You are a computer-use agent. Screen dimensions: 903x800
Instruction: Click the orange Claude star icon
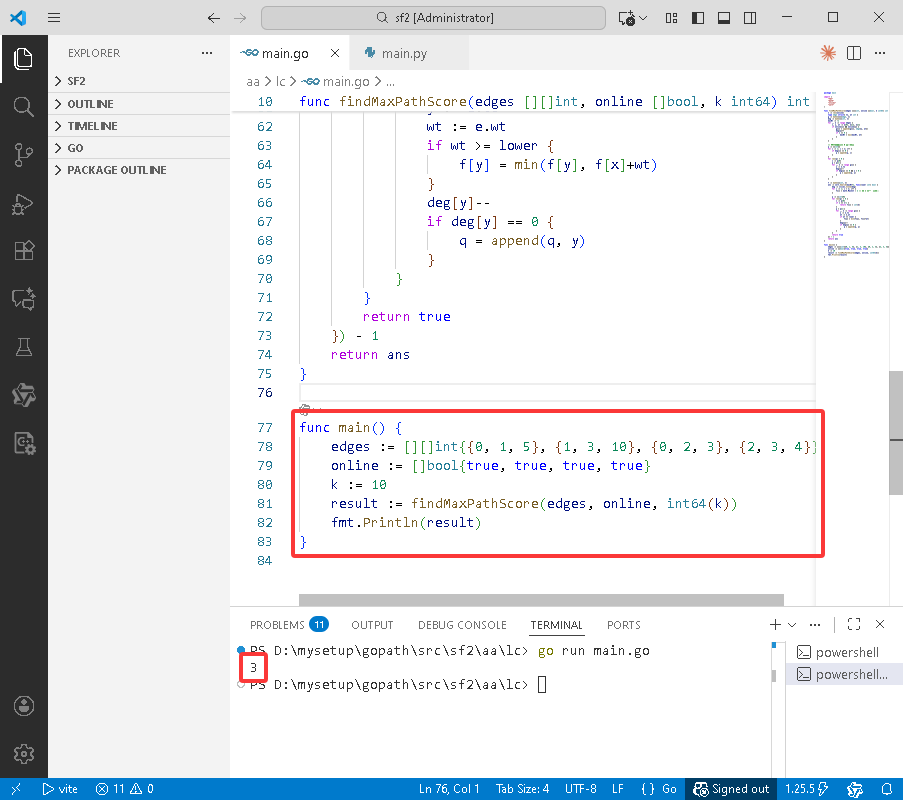point(828,53)
